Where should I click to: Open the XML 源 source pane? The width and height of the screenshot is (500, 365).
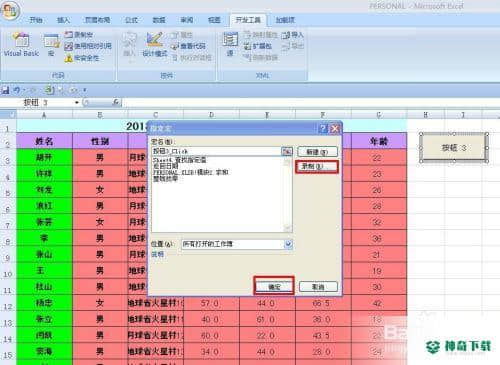click(230, 44)
